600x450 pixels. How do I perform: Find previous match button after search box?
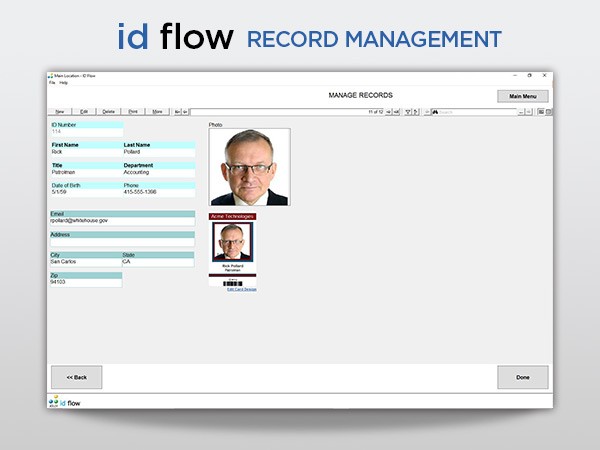(x=521, y=112)
